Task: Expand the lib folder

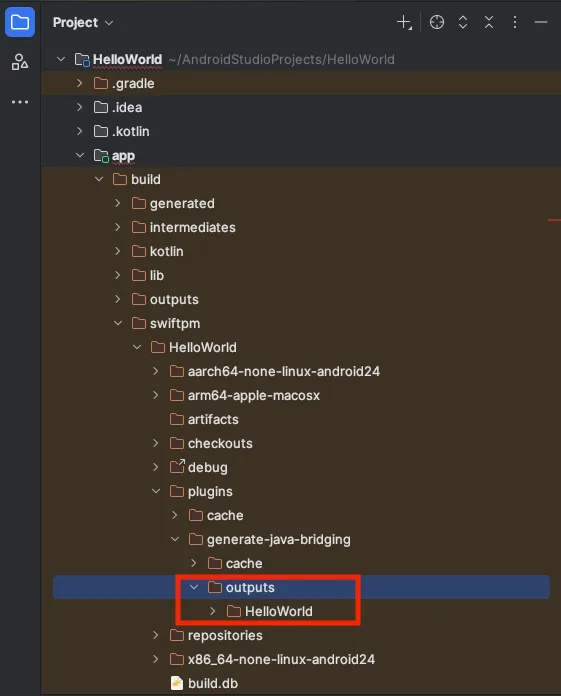Action: coord(118,275)
